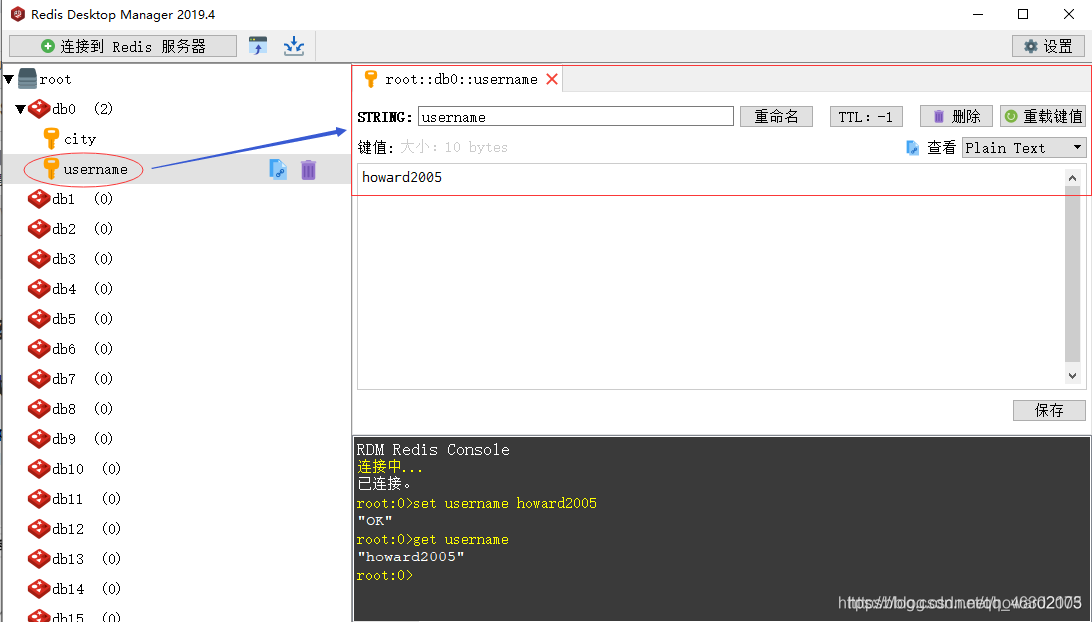Click the db6 database icon
The width and height of the screenshot is (1092, 622).
pos(39,349)
